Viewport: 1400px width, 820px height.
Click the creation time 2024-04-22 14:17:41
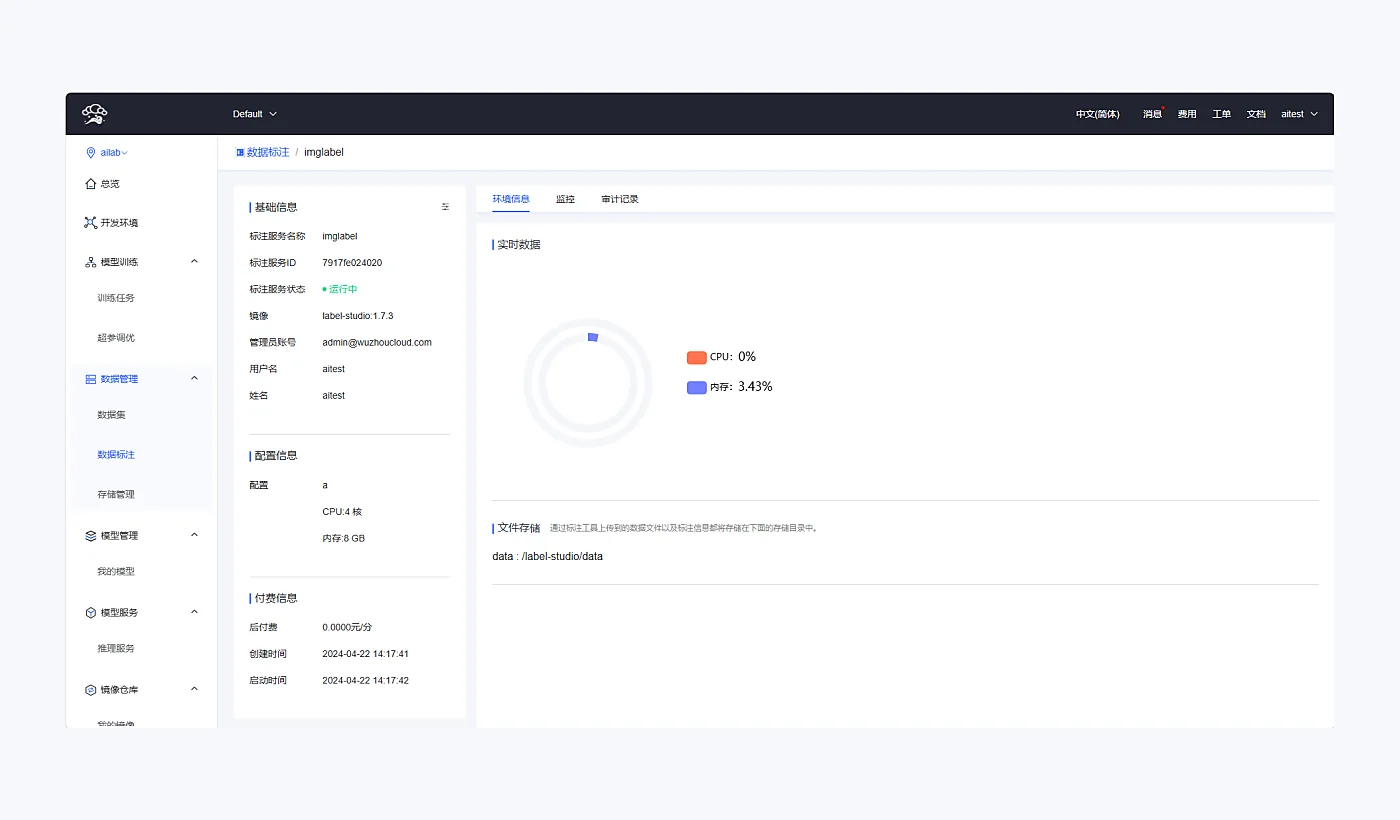click(x=365, y=654)
